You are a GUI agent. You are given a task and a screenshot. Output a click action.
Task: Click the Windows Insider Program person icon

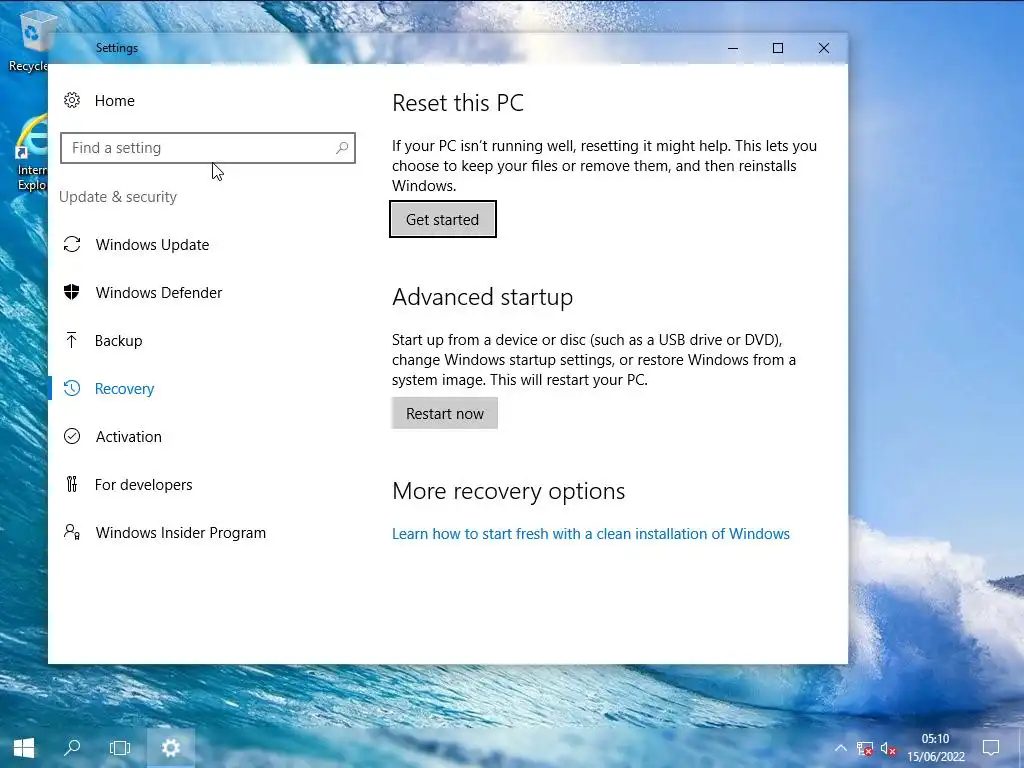coord(72,532)
